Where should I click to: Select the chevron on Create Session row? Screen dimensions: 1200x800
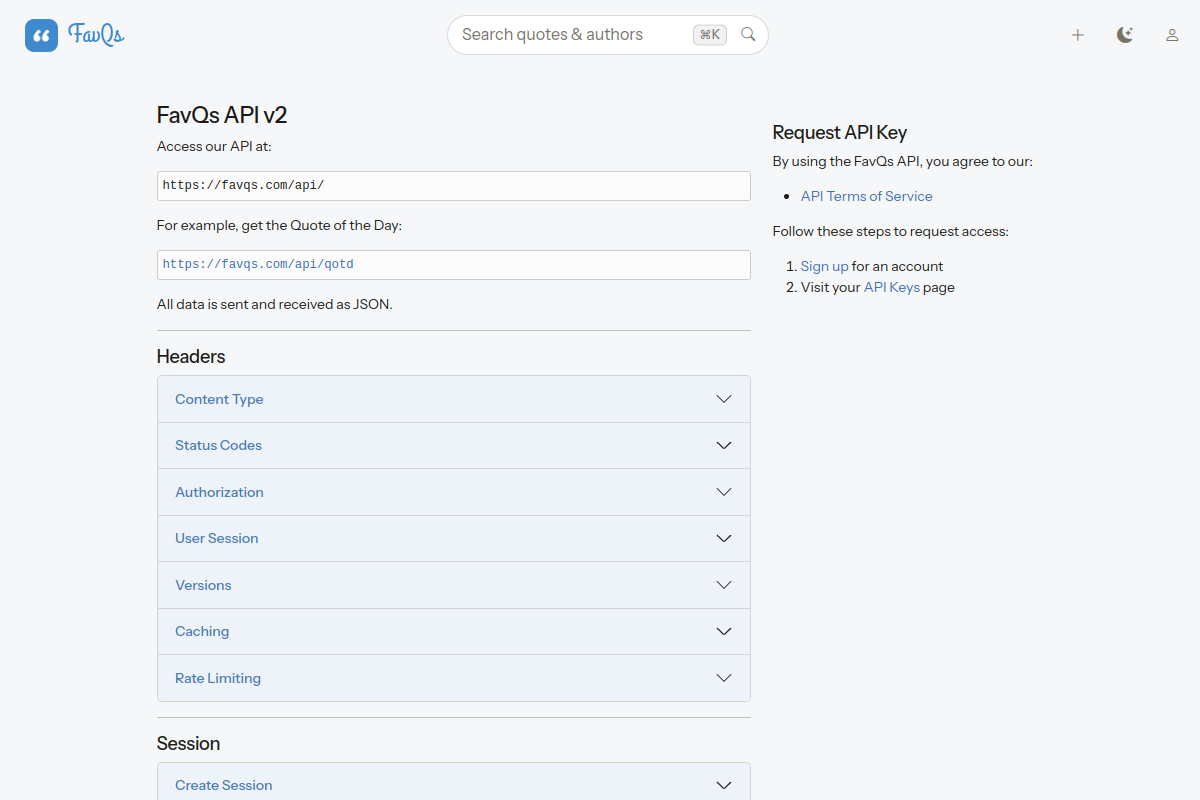click(x=724, y=785)
